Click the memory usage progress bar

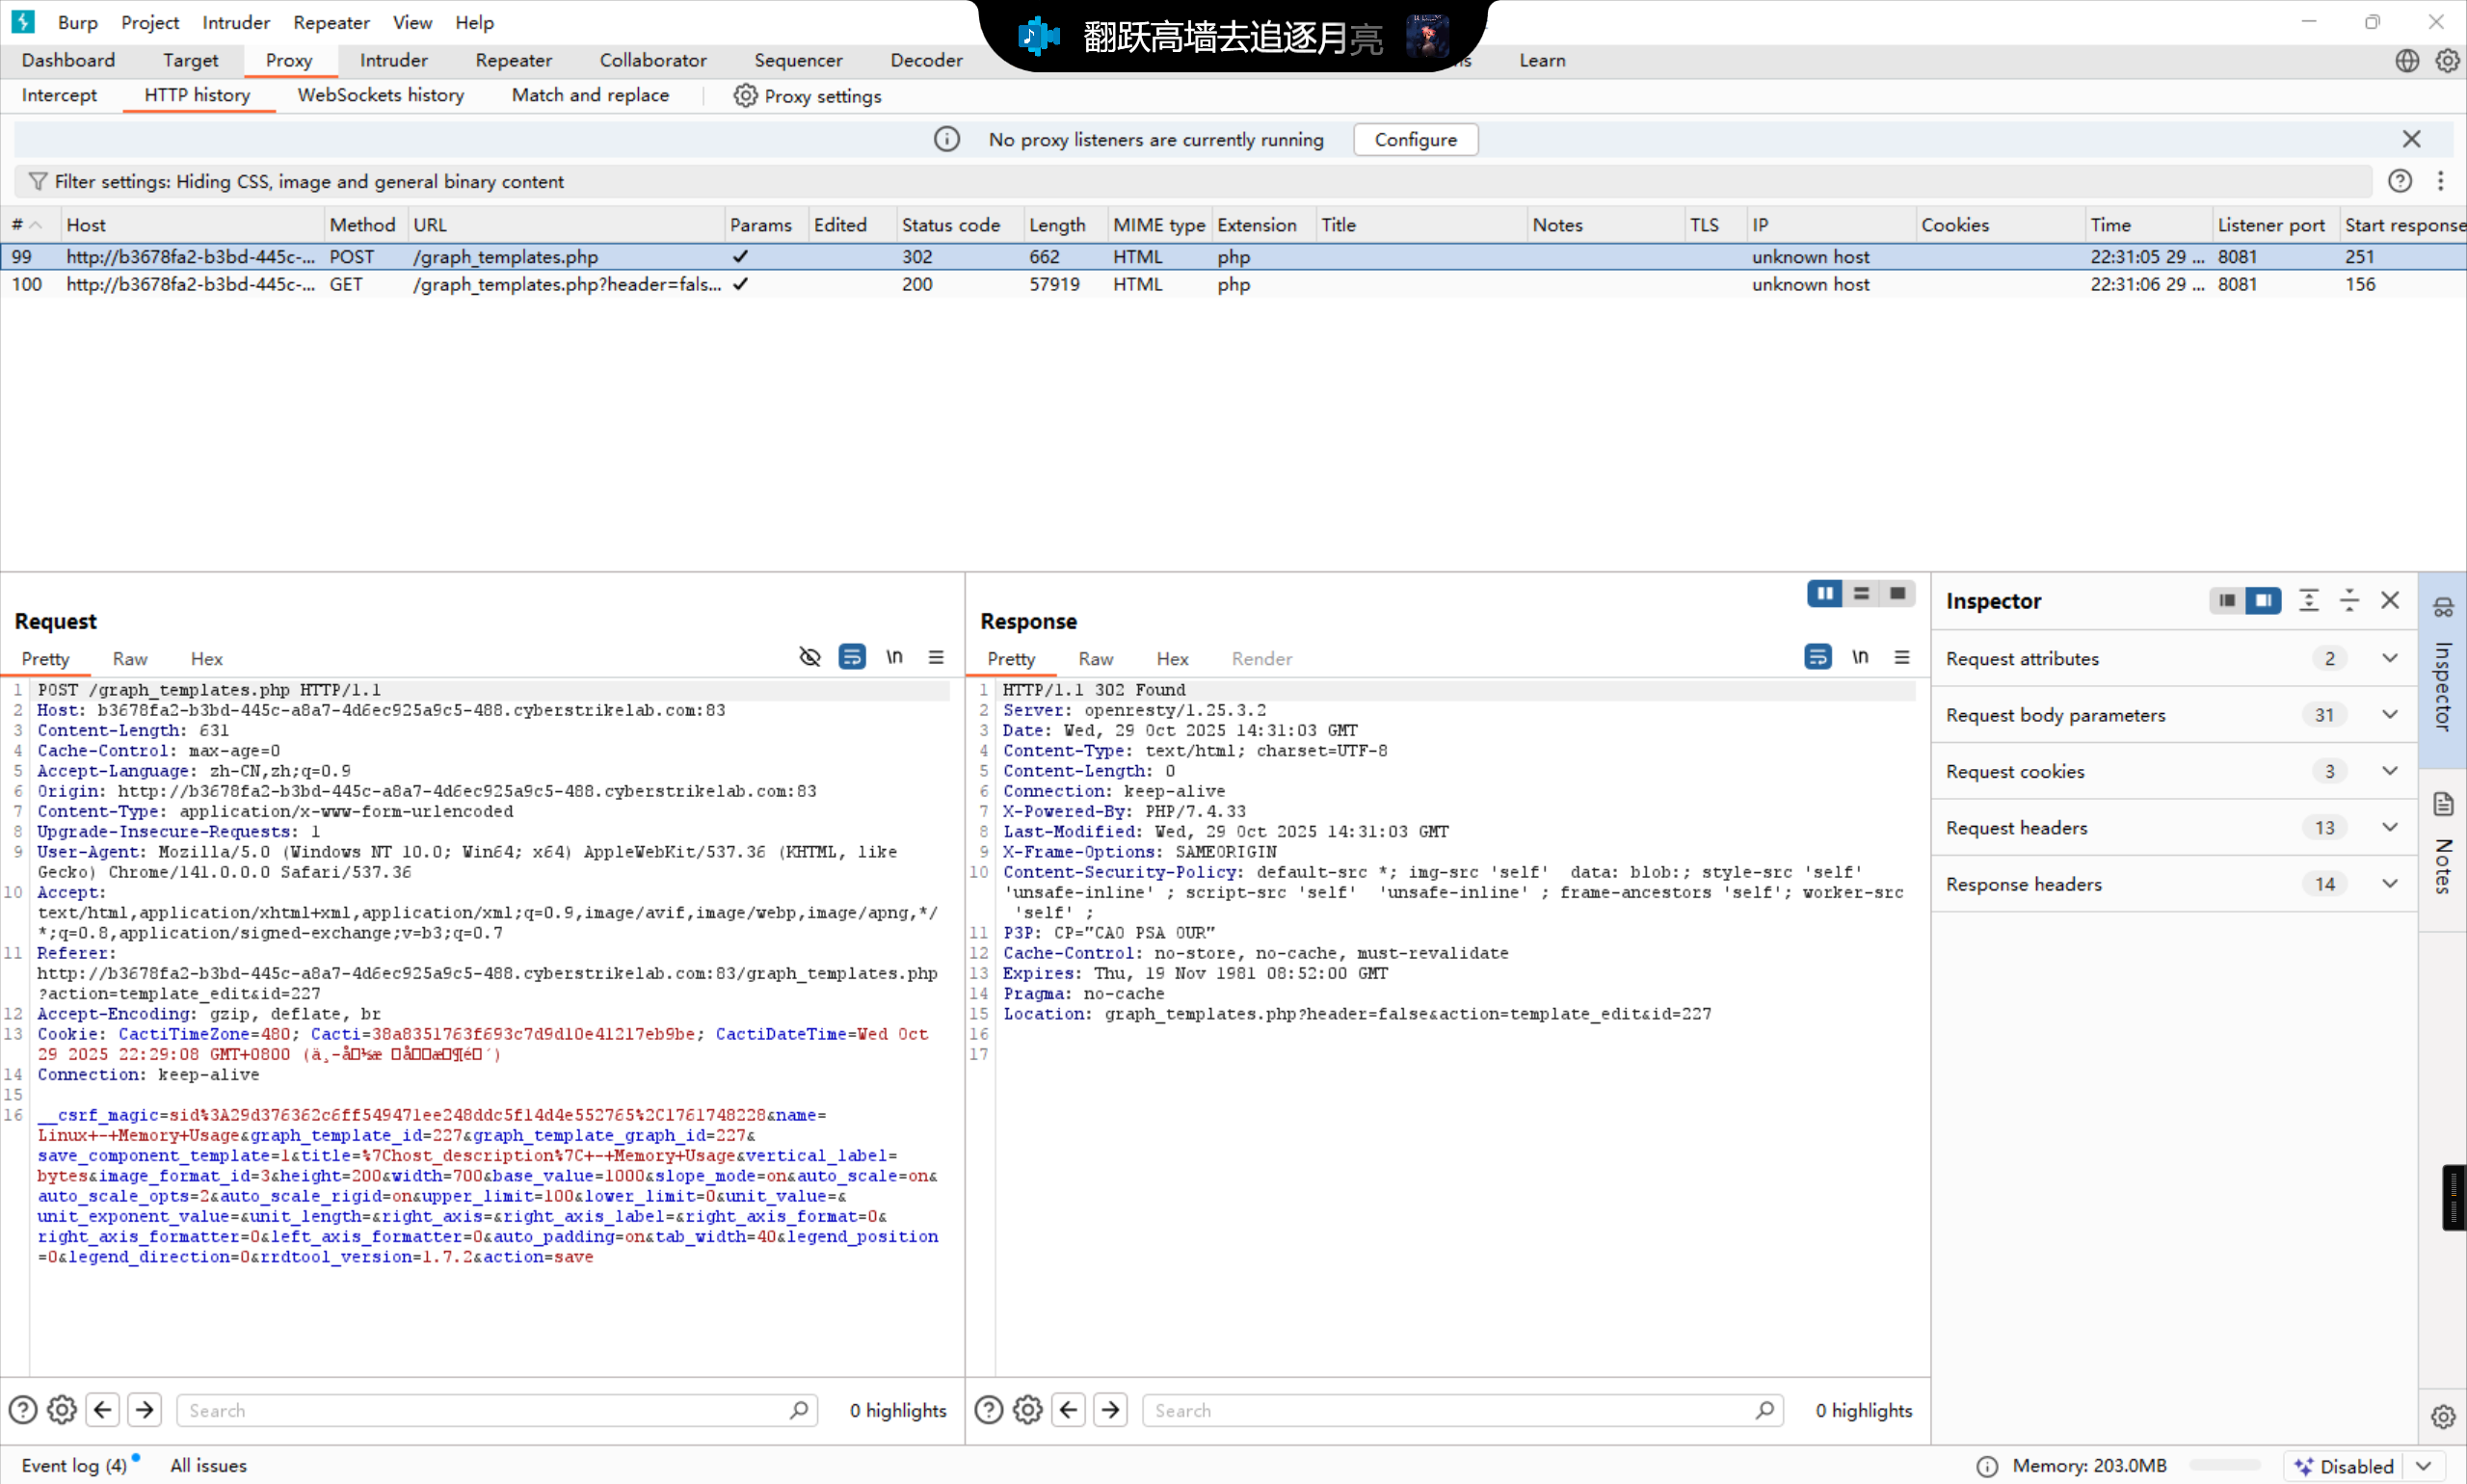(2224, 1465)
